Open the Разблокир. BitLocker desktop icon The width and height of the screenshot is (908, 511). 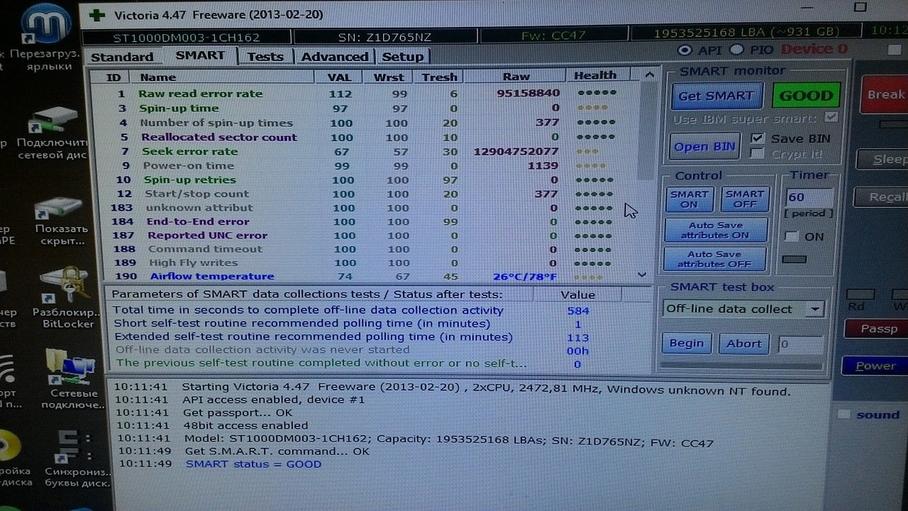coord(67,298)
